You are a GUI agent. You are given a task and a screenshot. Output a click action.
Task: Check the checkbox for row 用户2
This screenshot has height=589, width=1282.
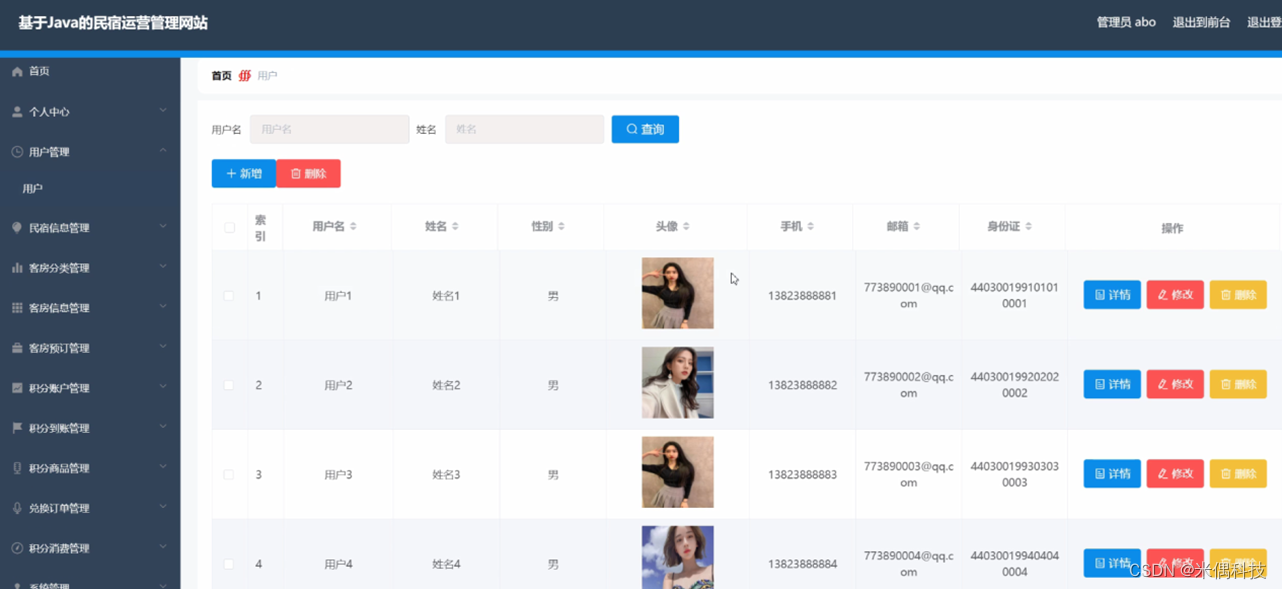pyautogui.click(x=229, y=385)
